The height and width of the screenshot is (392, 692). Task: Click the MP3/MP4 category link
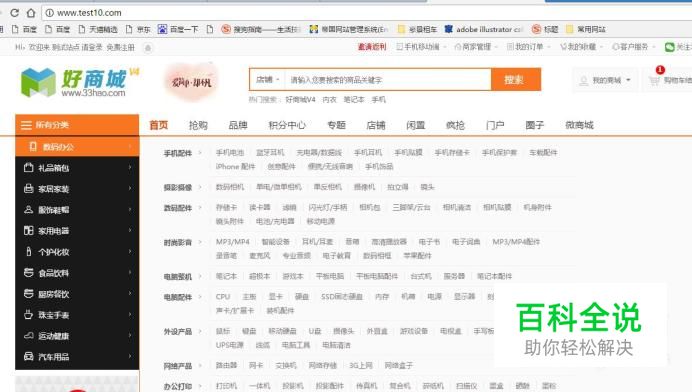[x=233, y=242]
